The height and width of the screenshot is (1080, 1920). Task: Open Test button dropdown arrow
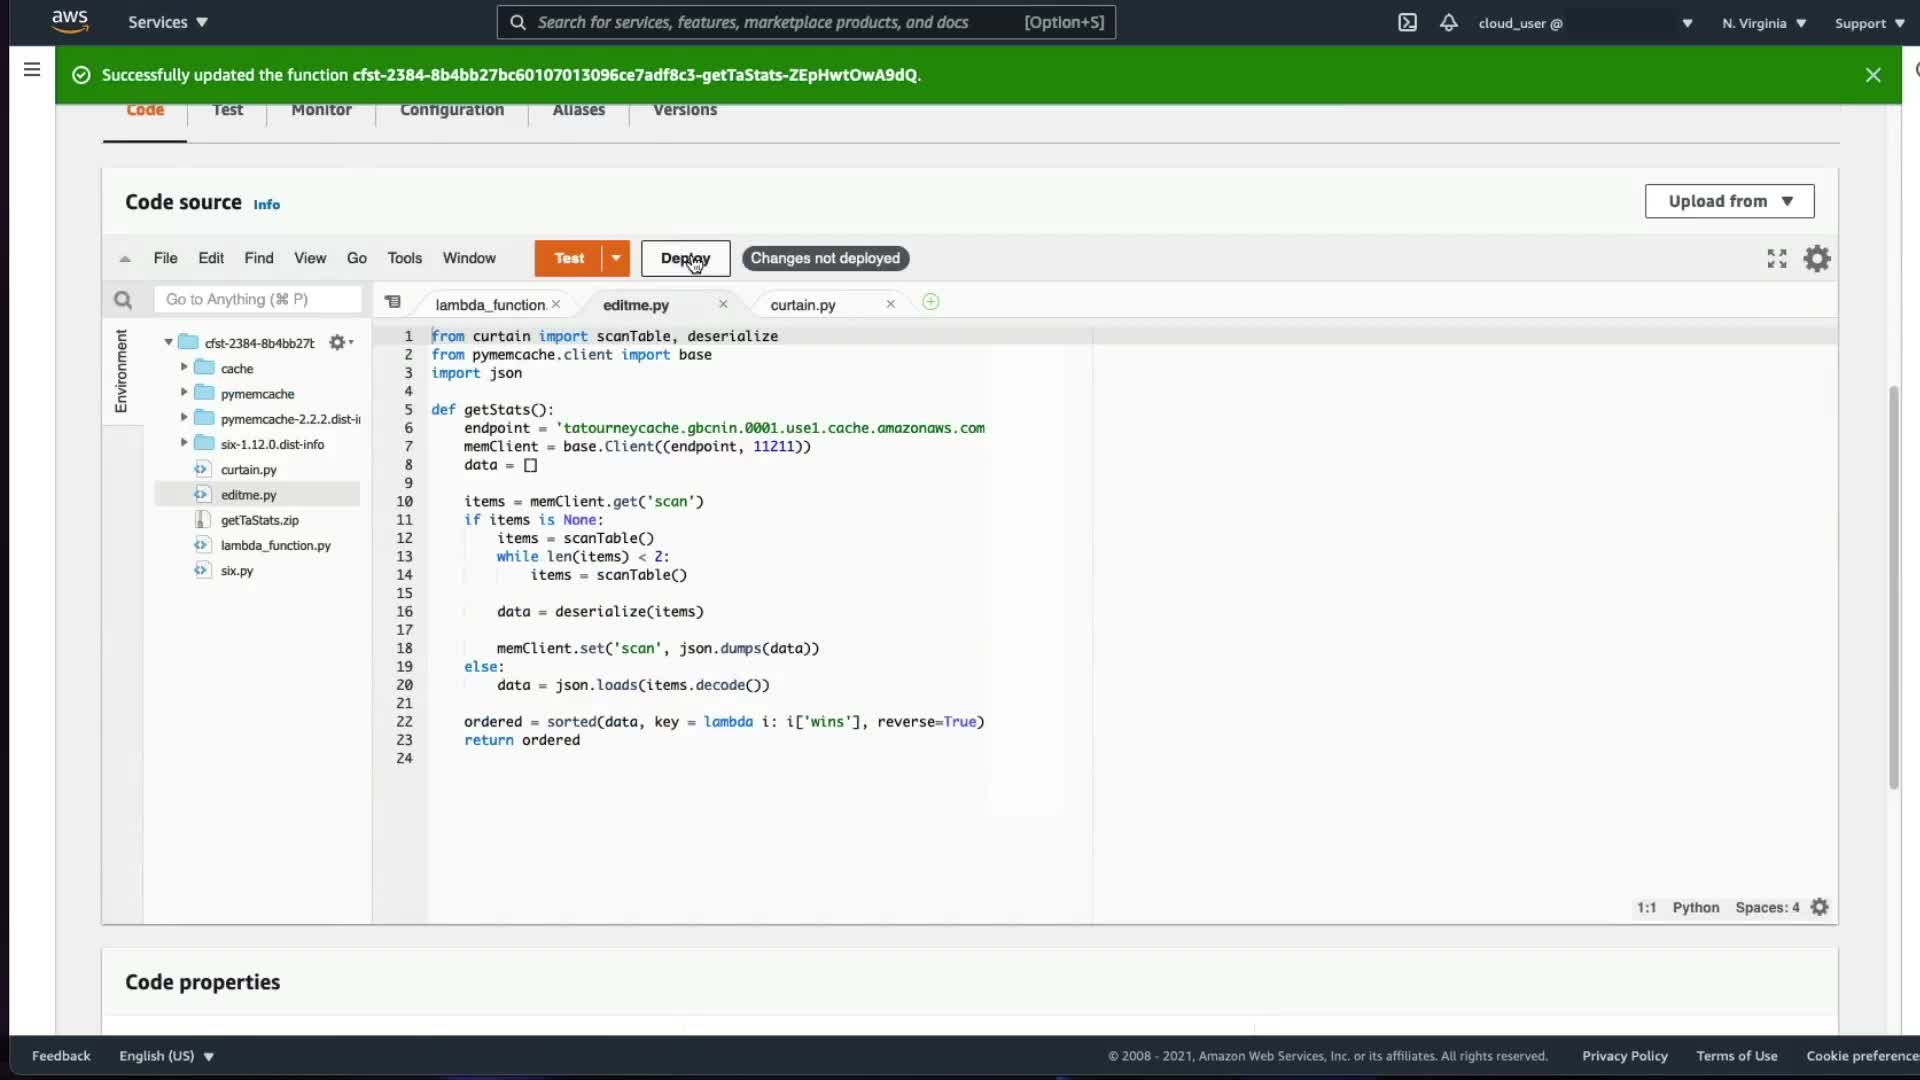[616, 258]
